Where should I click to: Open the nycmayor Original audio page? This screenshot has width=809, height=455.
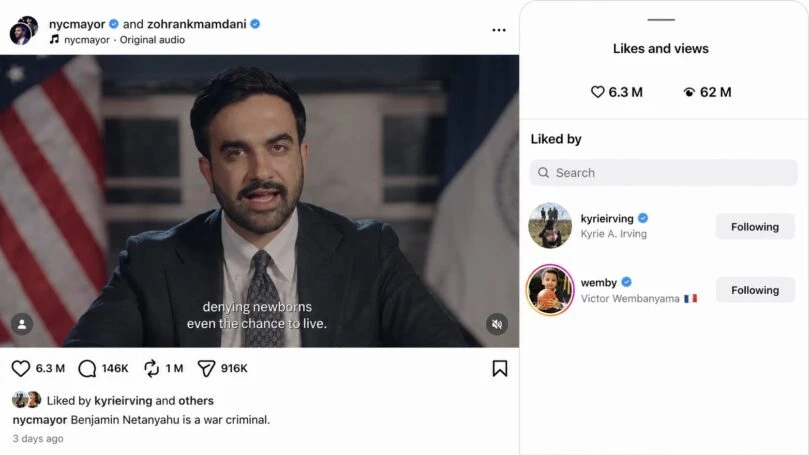(x=124, y=40)
